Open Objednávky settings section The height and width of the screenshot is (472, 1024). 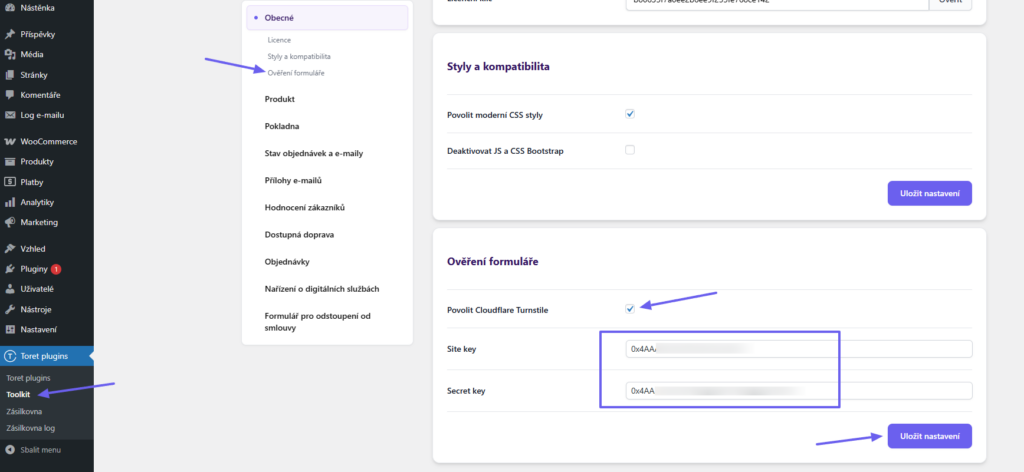pyautogui.click(x=287, y=262)
